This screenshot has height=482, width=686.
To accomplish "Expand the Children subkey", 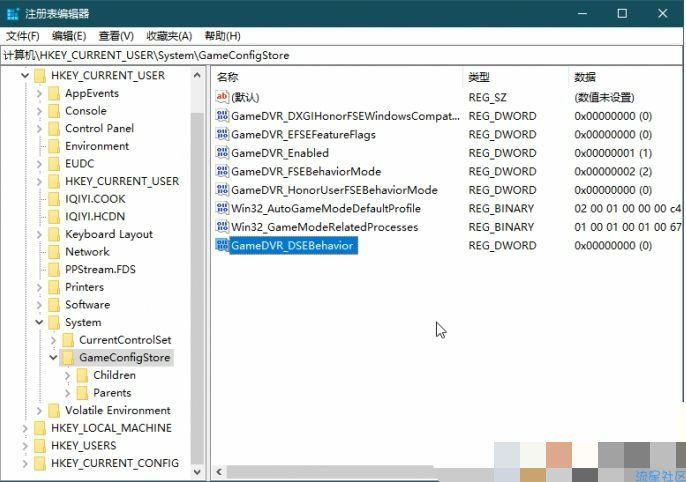I will 66,375.
